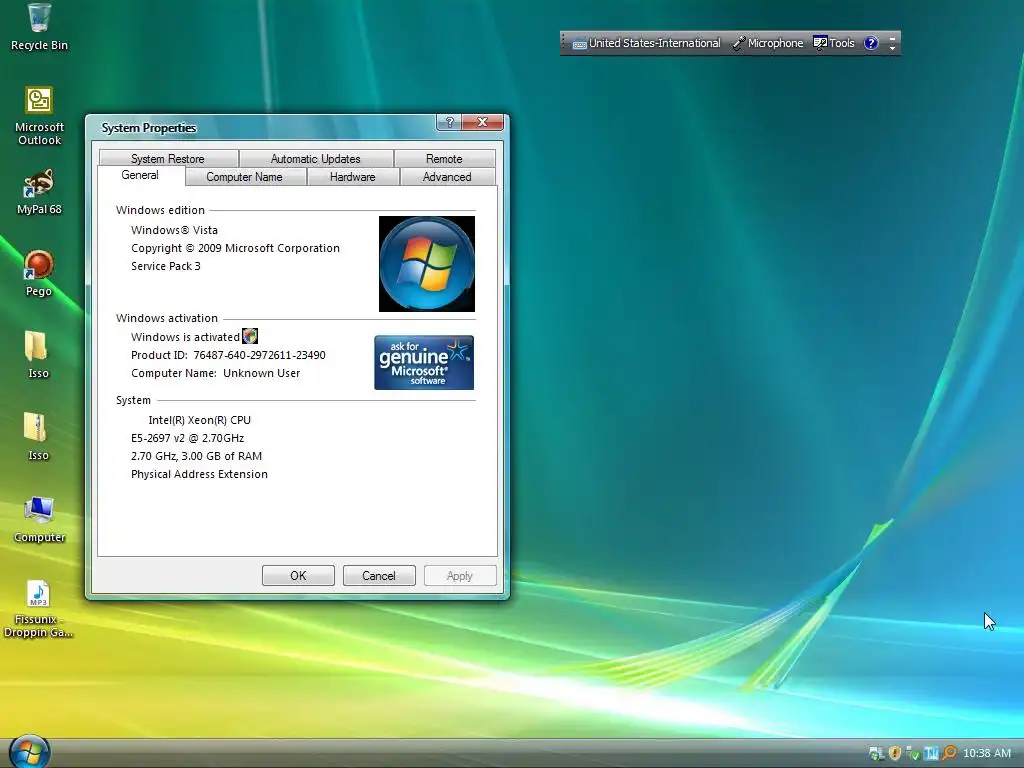The image size is (1024, 768).
Task: Click the activation icon beside Windows is activated
Action: pyautogui.click(x=250, y=336)
